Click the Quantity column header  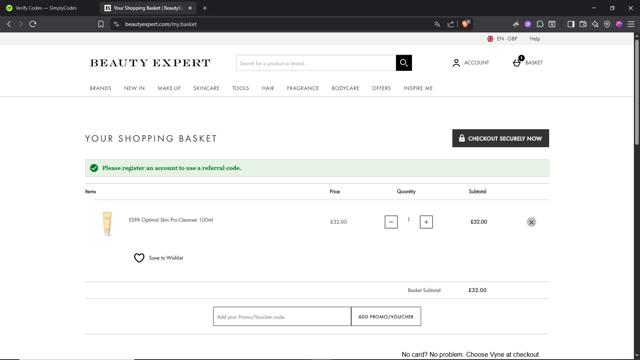[x=406, y=191]
